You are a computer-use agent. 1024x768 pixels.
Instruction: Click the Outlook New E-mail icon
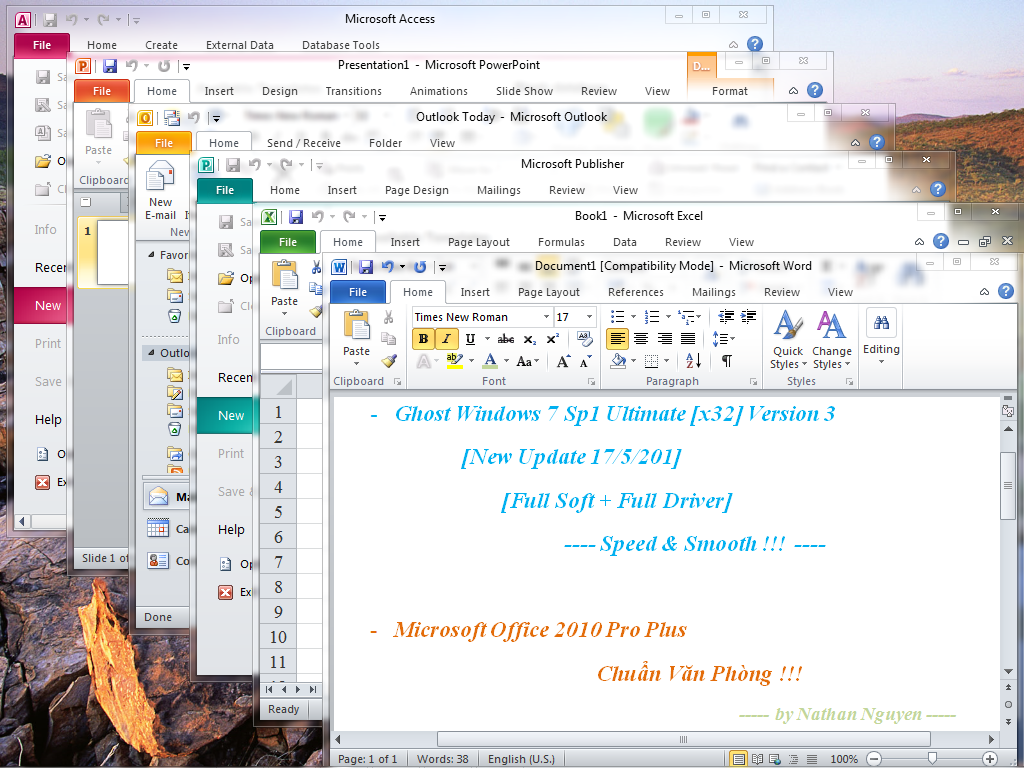click(161, 189)
